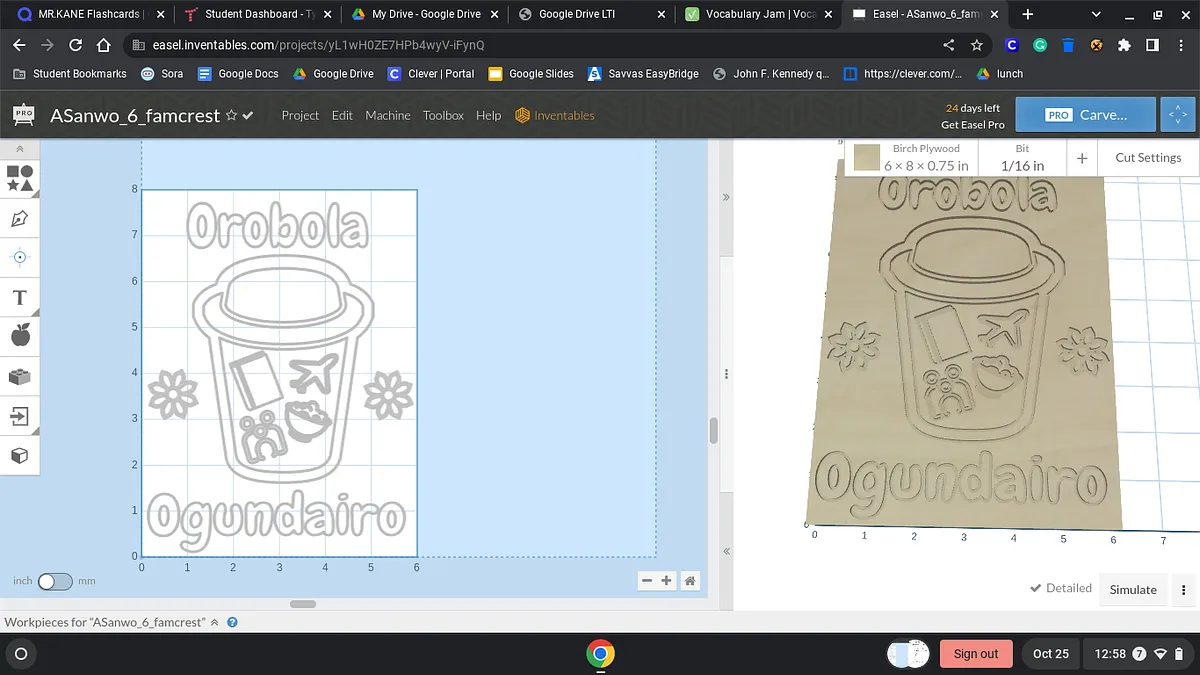Click the home reset view icon
The image size is (1200, 675).
pyautogui.click(x=690, y=581)
